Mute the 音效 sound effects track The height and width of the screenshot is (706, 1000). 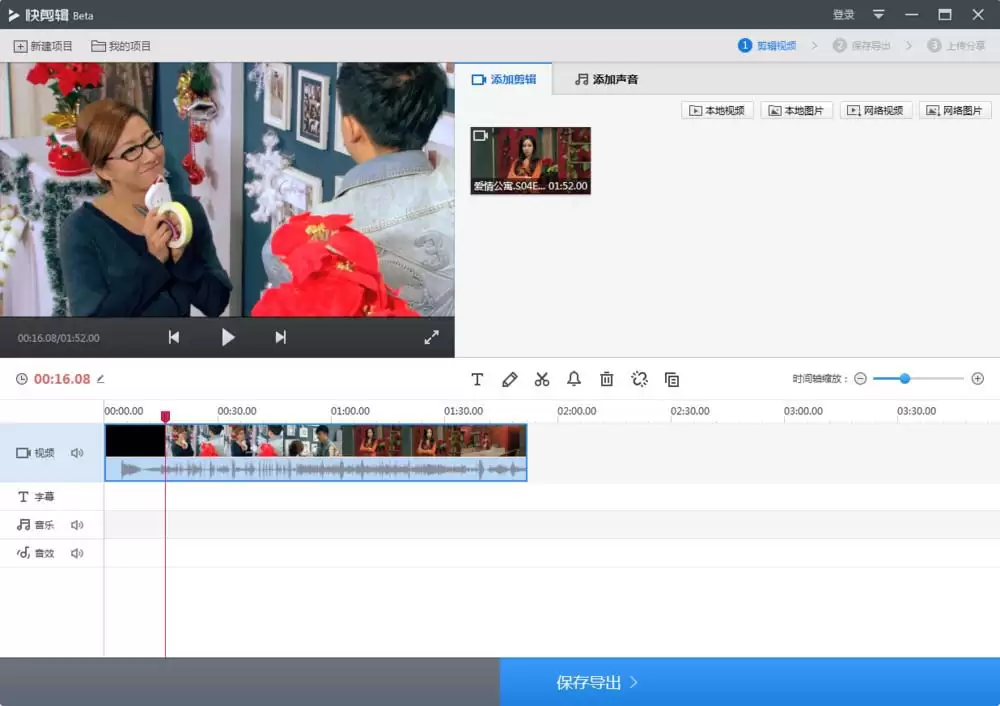[77, 553]
